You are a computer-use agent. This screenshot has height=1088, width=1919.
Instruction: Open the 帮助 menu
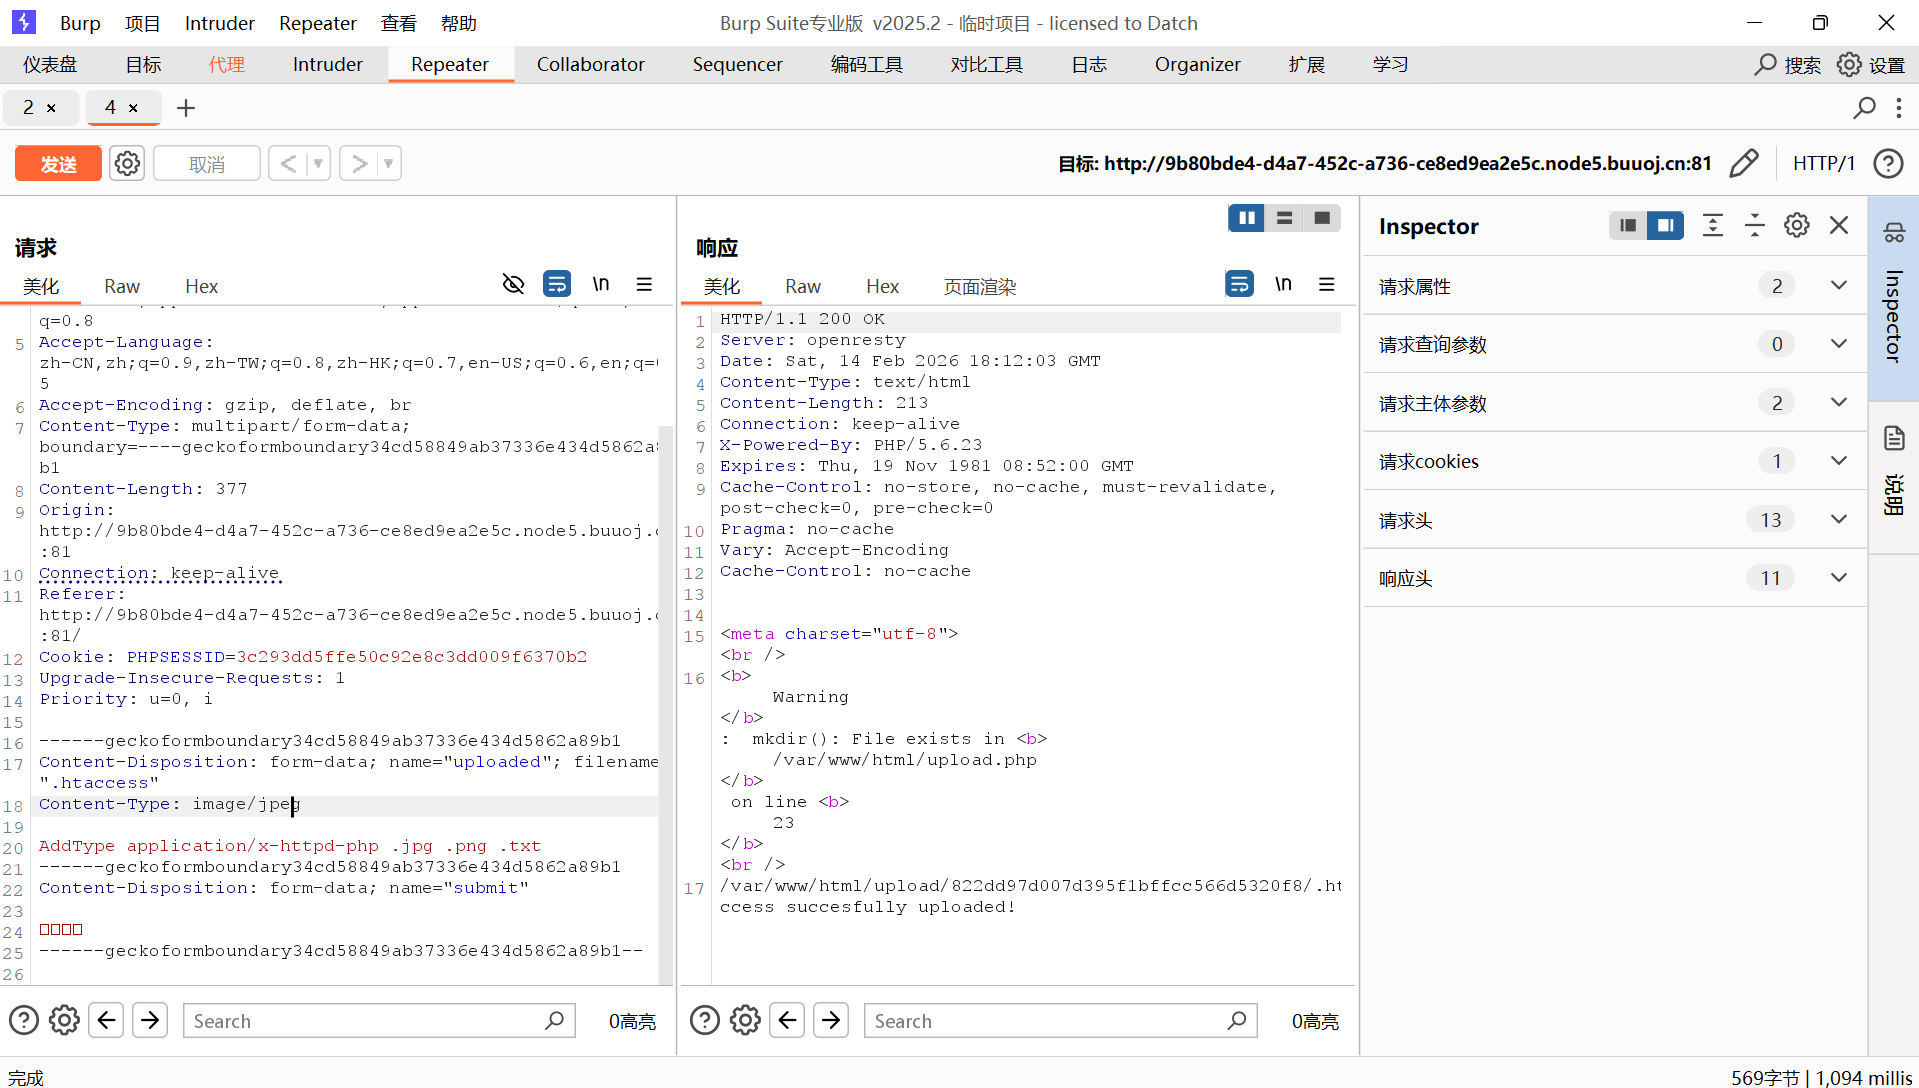click(x=459, y=23)
